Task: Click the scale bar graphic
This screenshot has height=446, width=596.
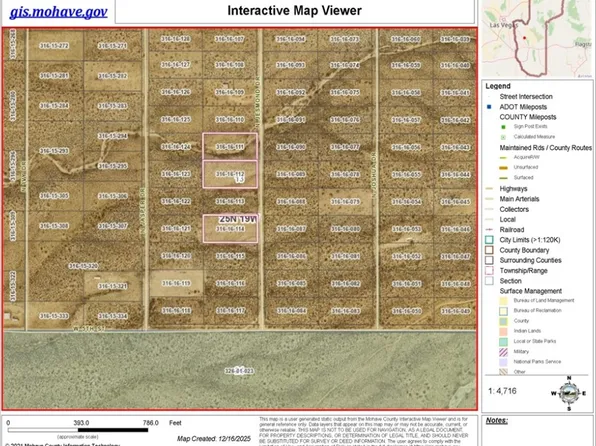Action: pos(78,430)
